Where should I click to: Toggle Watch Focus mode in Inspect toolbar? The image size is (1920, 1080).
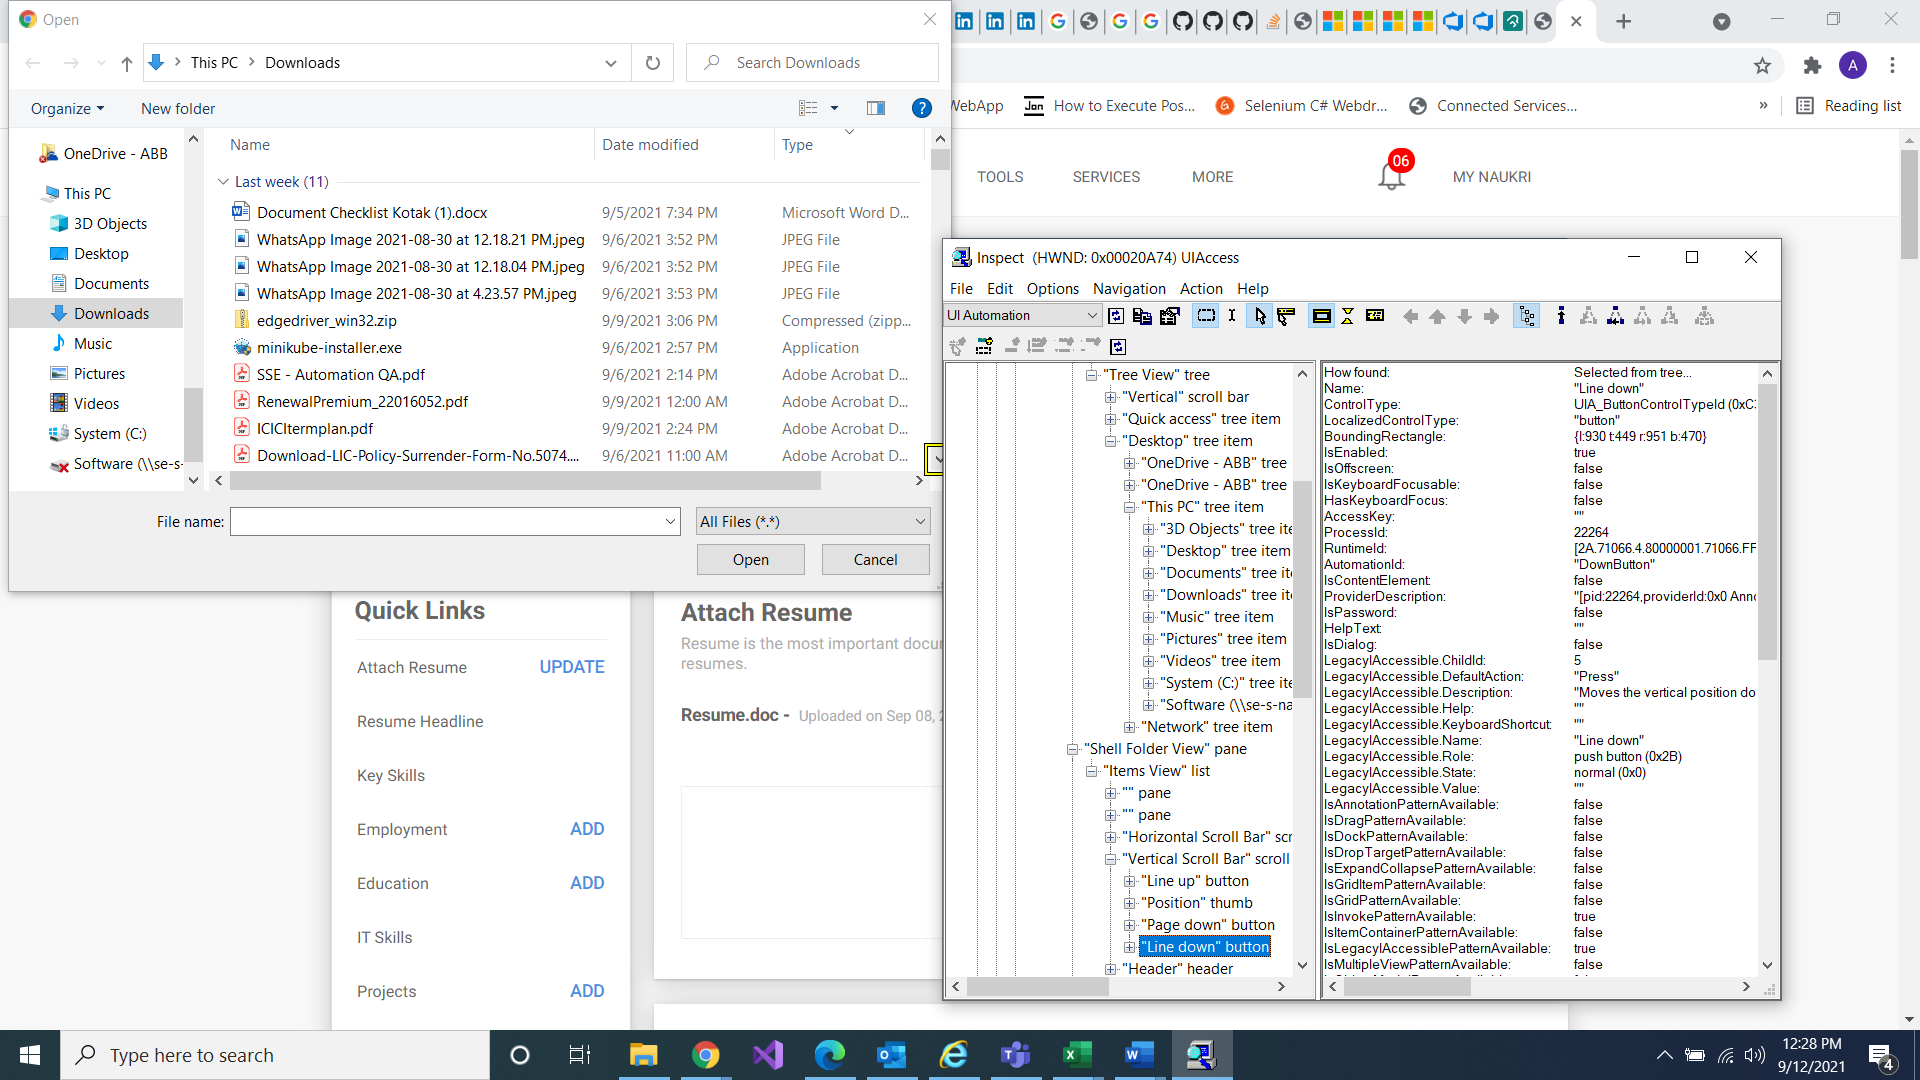coord(1287,316)
